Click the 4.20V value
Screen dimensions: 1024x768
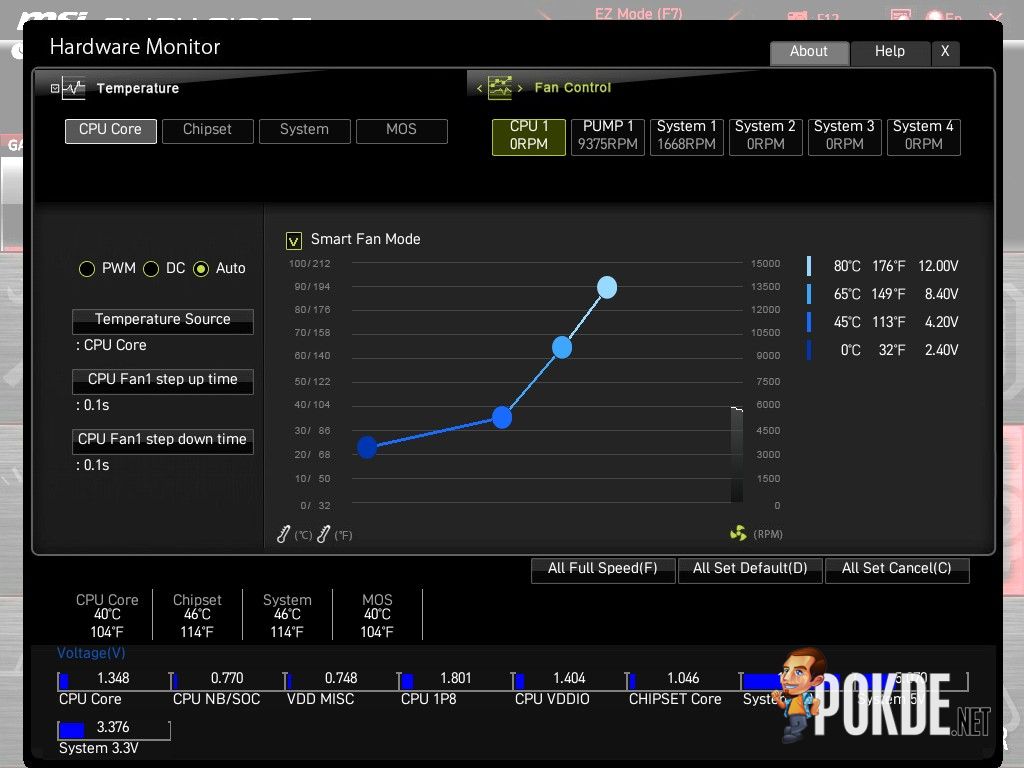click(x=941, y=323)
